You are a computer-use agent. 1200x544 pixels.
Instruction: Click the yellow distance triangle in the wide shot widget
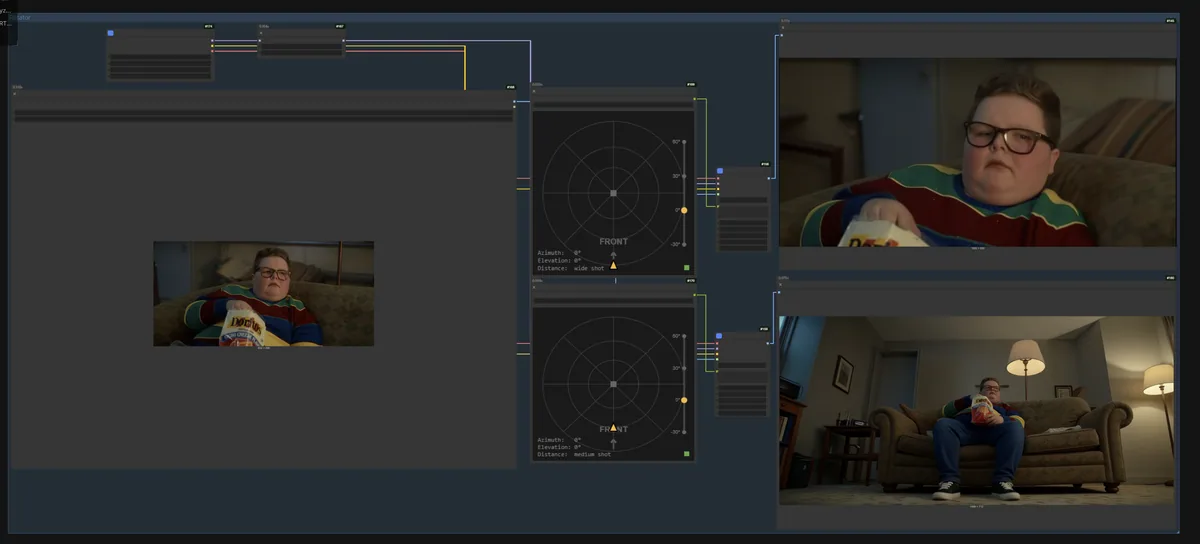click(x=613, y=265)
